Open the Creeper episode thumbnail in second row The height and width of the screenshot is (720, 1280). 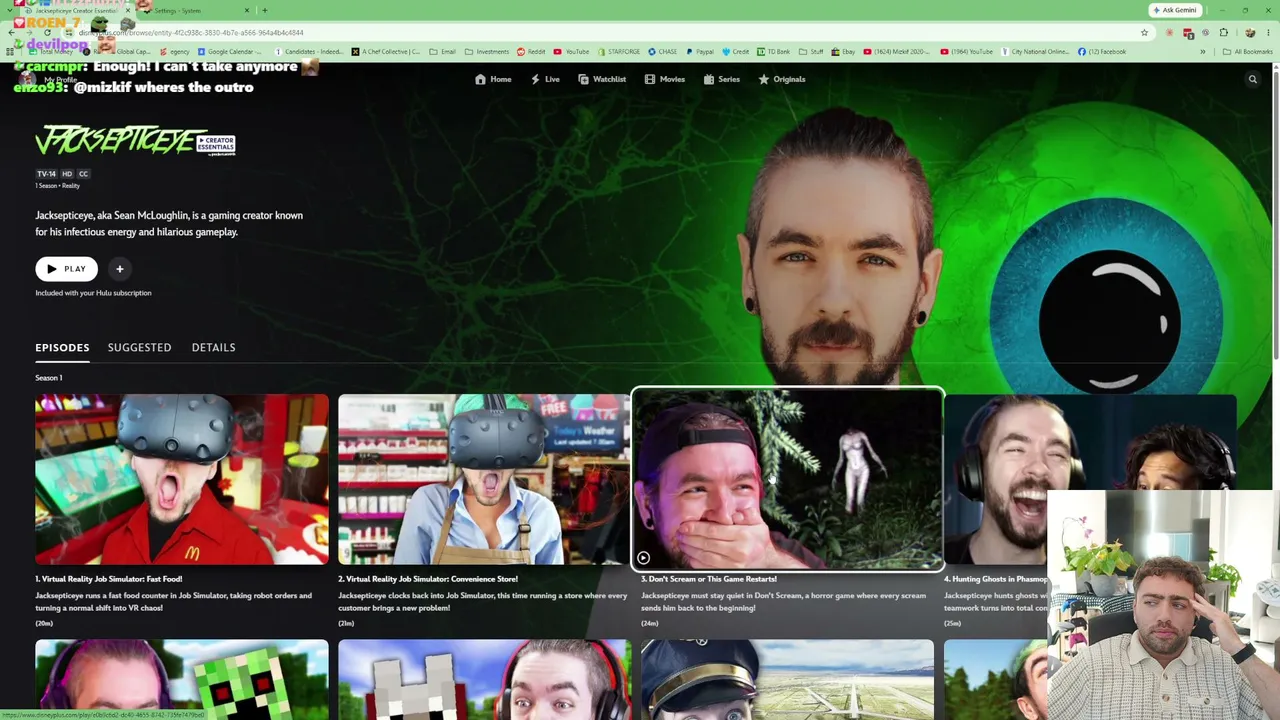pos(182,679)
